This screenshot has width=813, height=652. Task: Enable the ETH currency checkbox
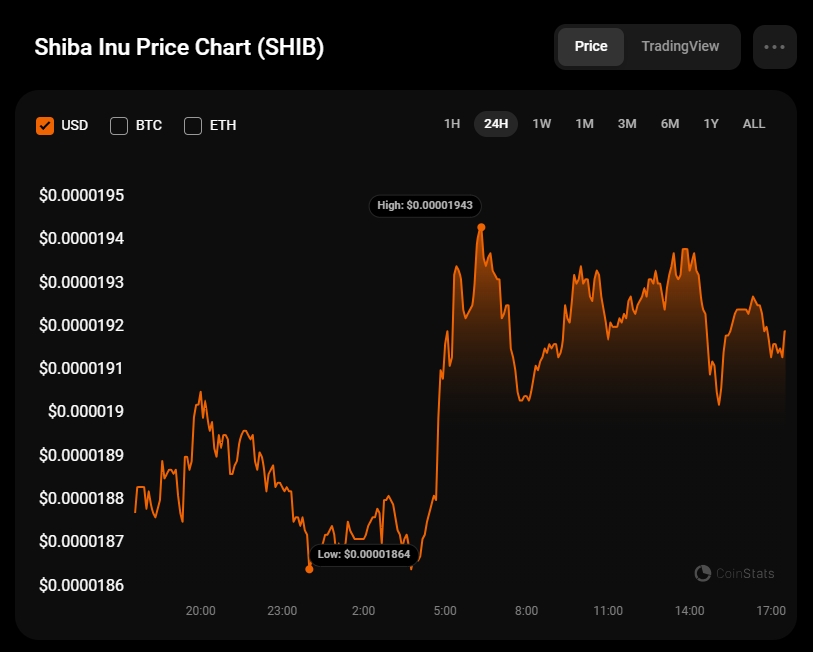pyautogui.click(x=193, y=125)
